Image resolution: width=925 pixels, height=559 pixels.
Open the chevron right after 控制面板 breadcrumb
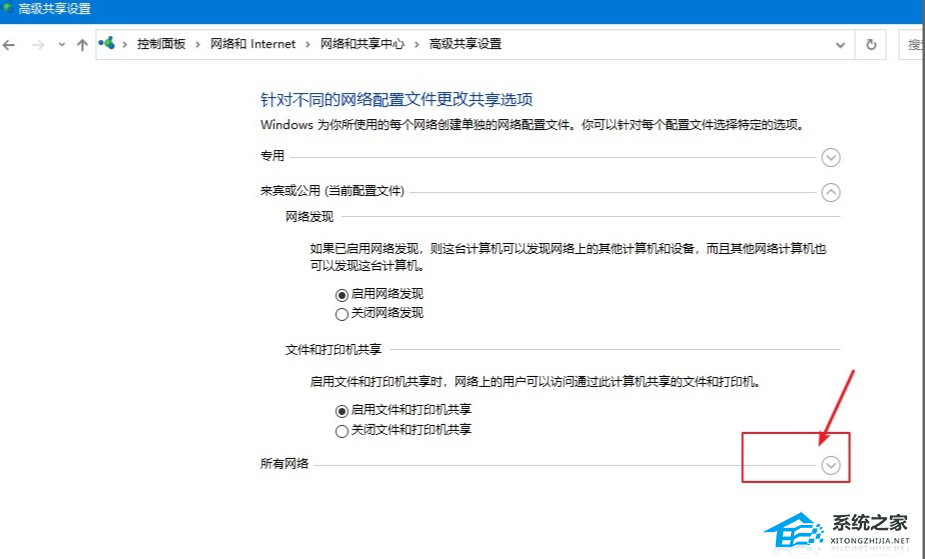(x=198, y=44)
